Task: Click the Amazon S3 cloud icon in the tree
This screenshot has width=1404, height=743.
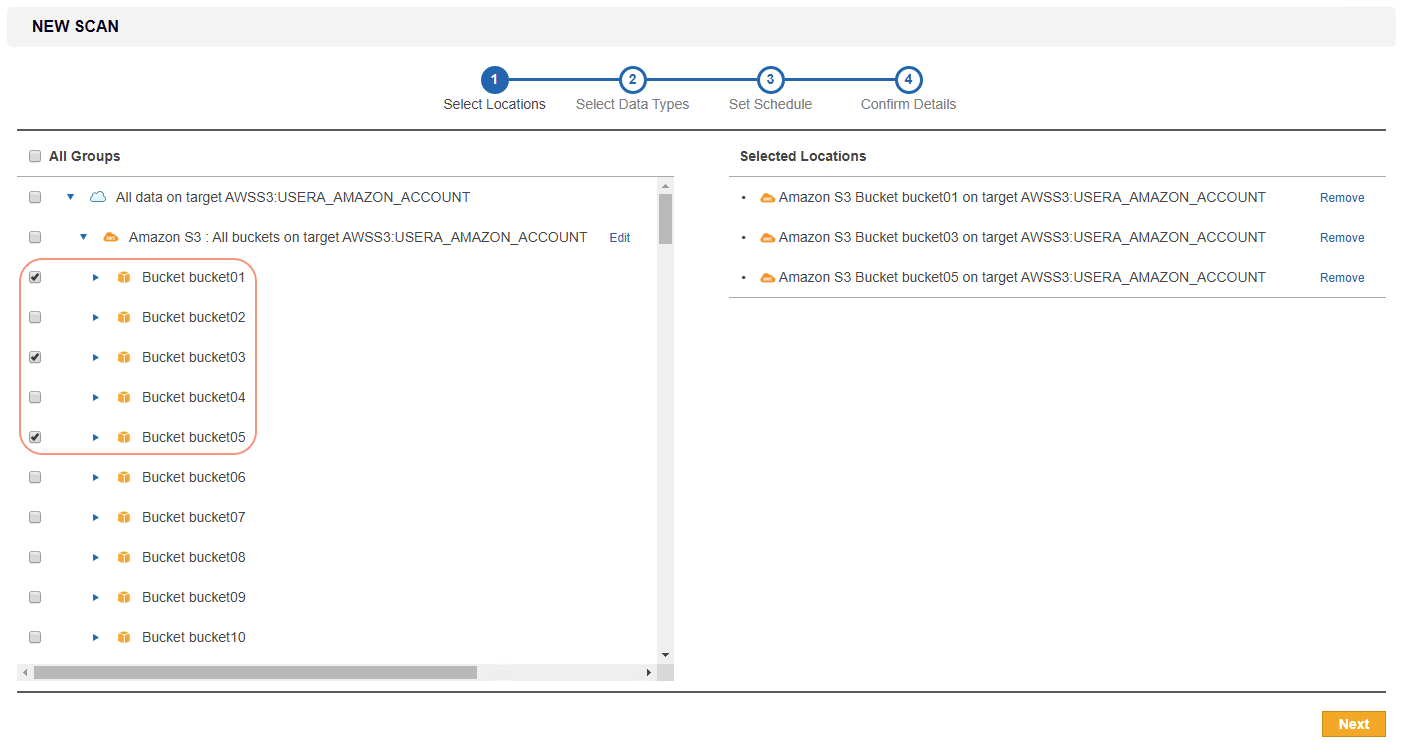Action: [110, 237]
